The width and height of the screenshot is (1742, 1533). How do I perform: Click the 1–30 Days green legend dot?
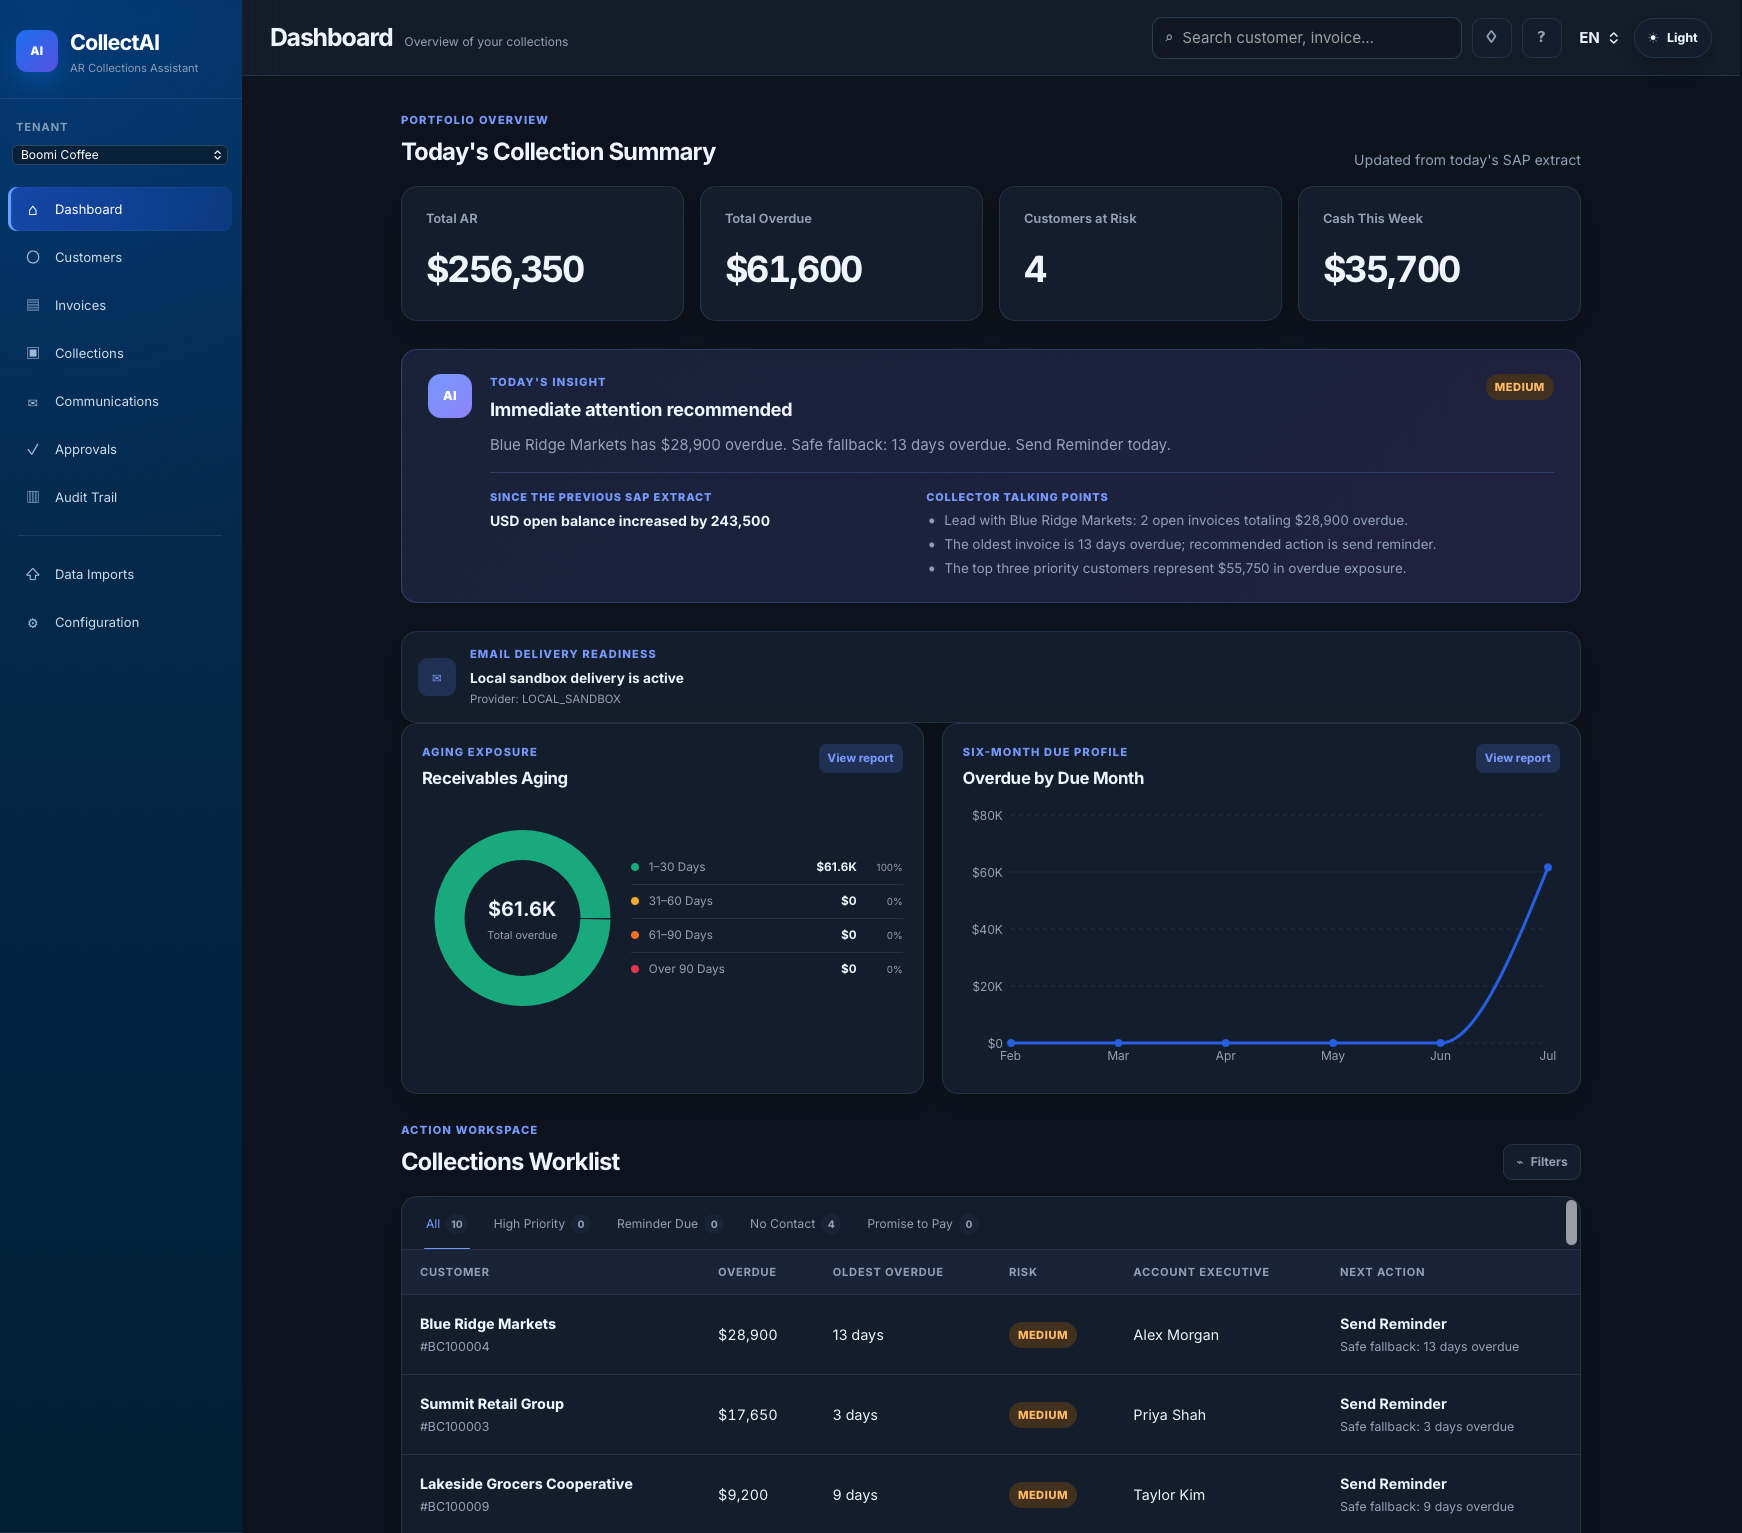point(635,867)
